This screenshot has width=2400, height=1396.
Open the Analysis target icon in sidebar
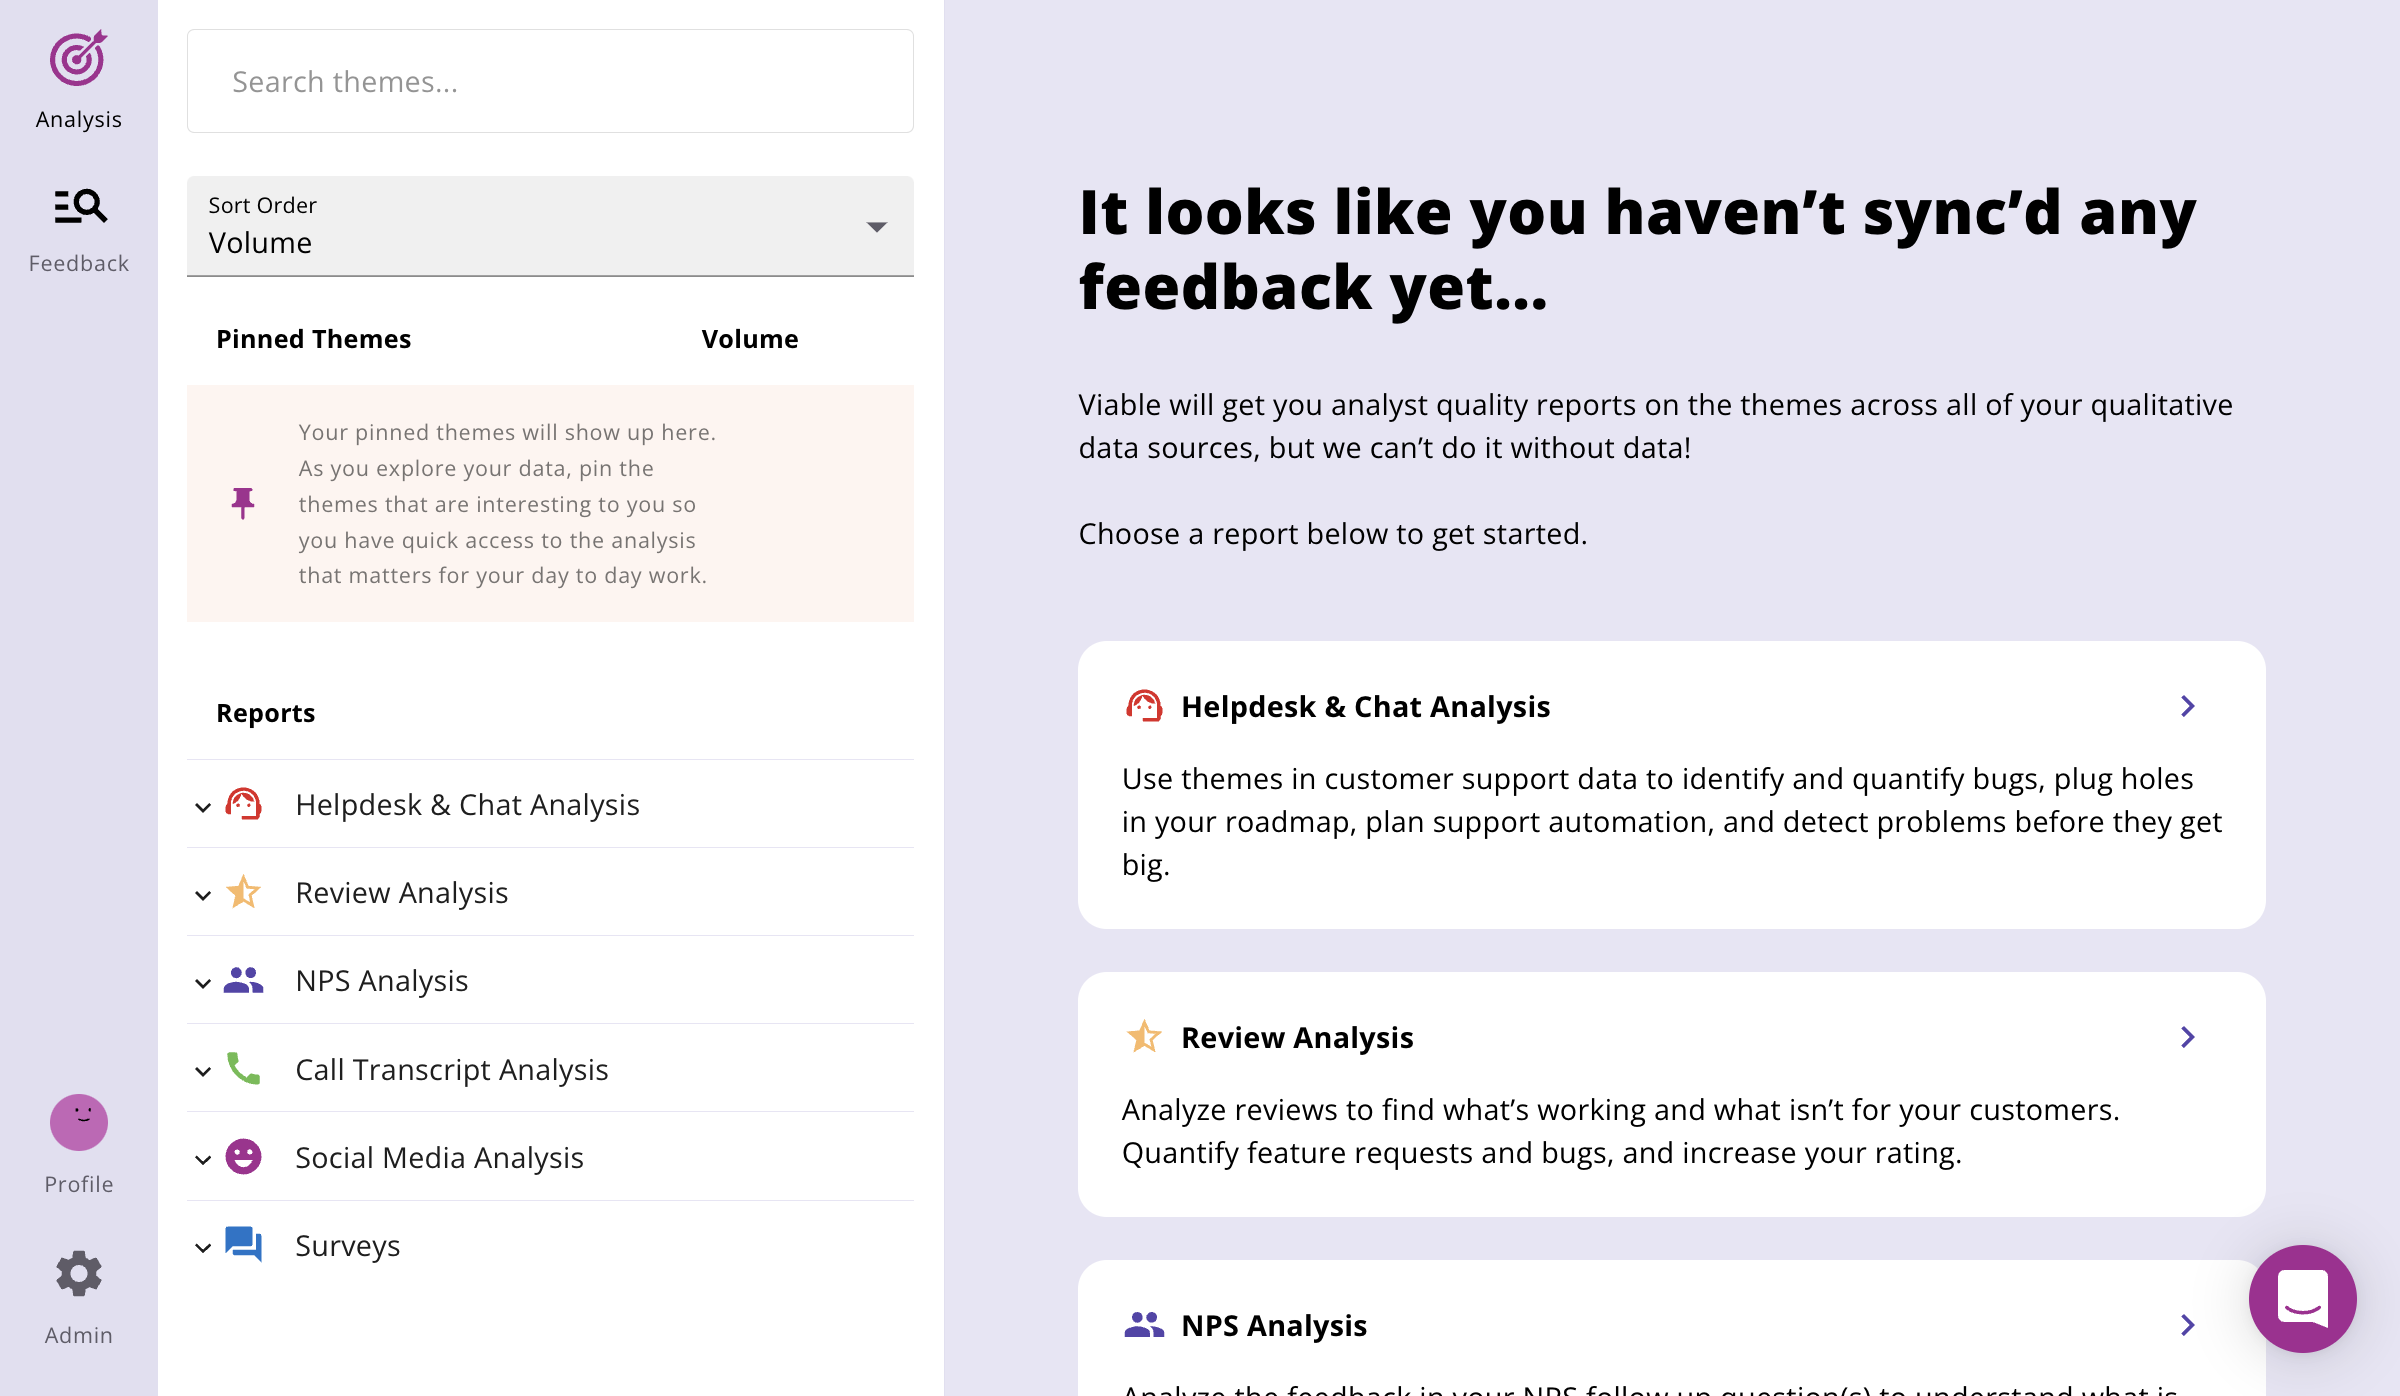click(x=78, y=58)
